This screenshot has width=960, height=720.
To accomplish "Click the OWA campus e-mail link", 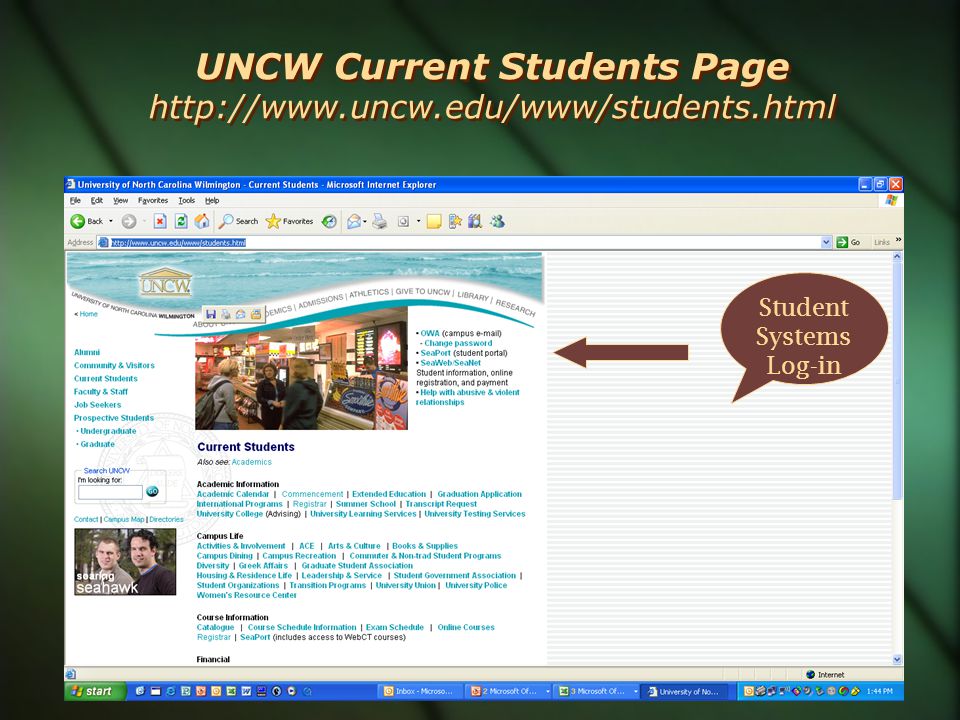I will click(430, 334).
